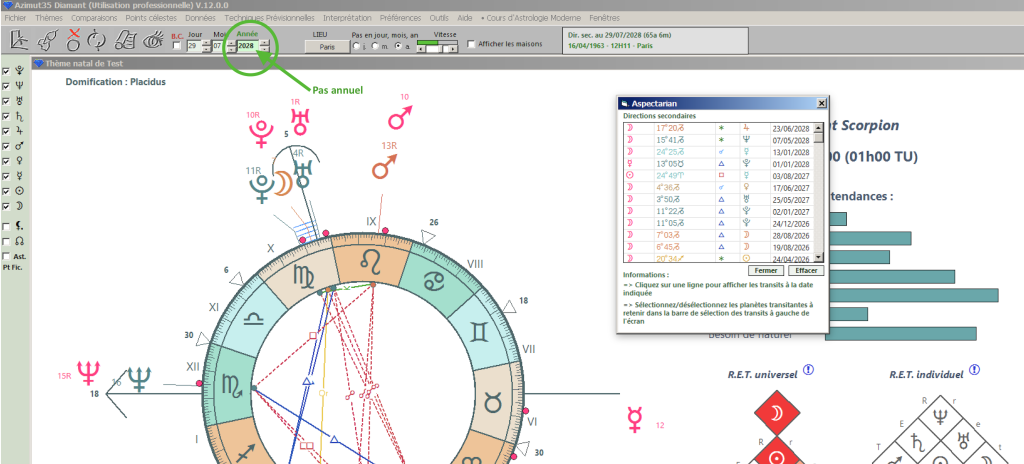1024x464 pixels.
Task: Click the crossed-out Venus toolbar icon
Action: [73, 39]
